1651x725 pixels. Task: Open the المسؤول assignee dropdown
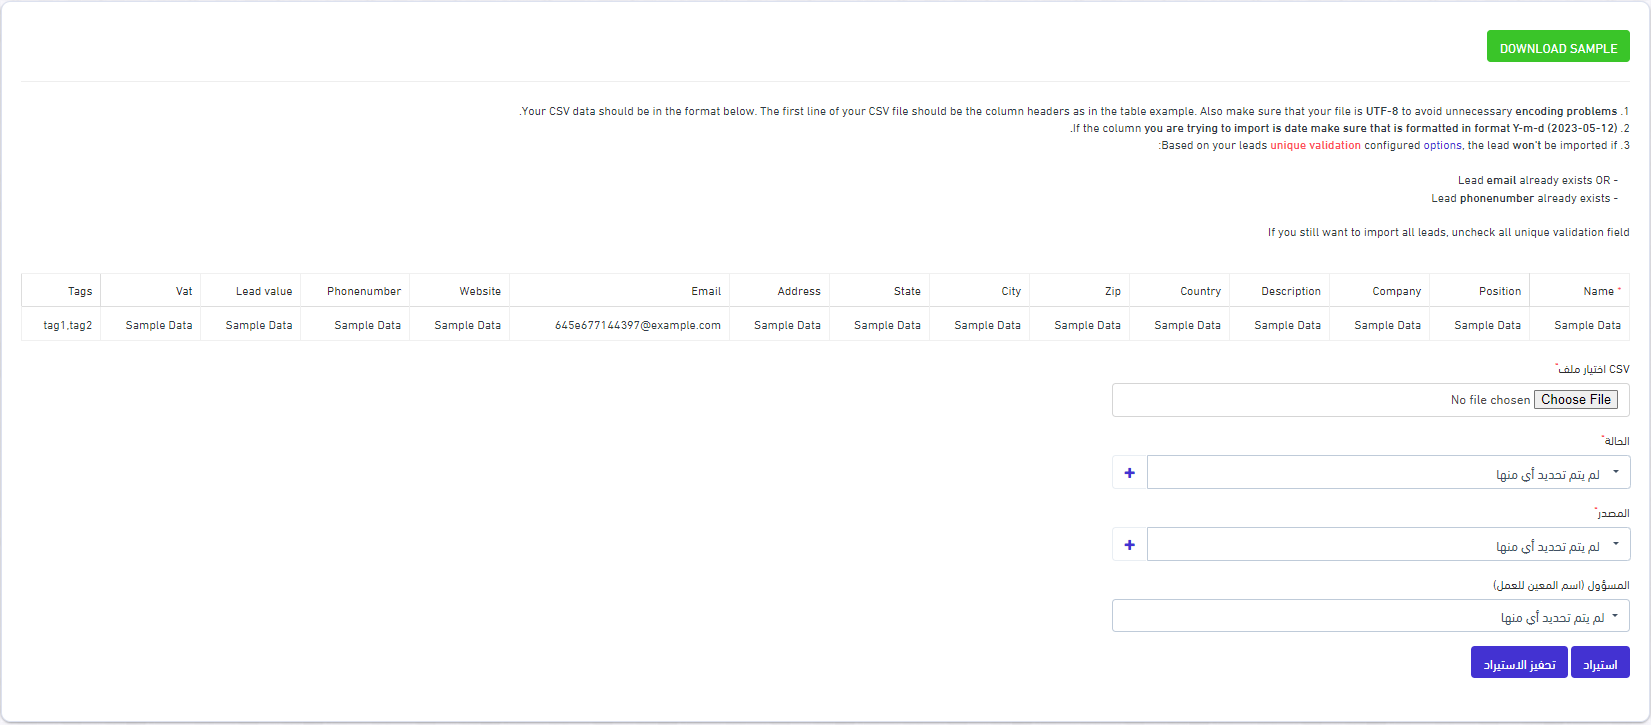pos(1370,617)
